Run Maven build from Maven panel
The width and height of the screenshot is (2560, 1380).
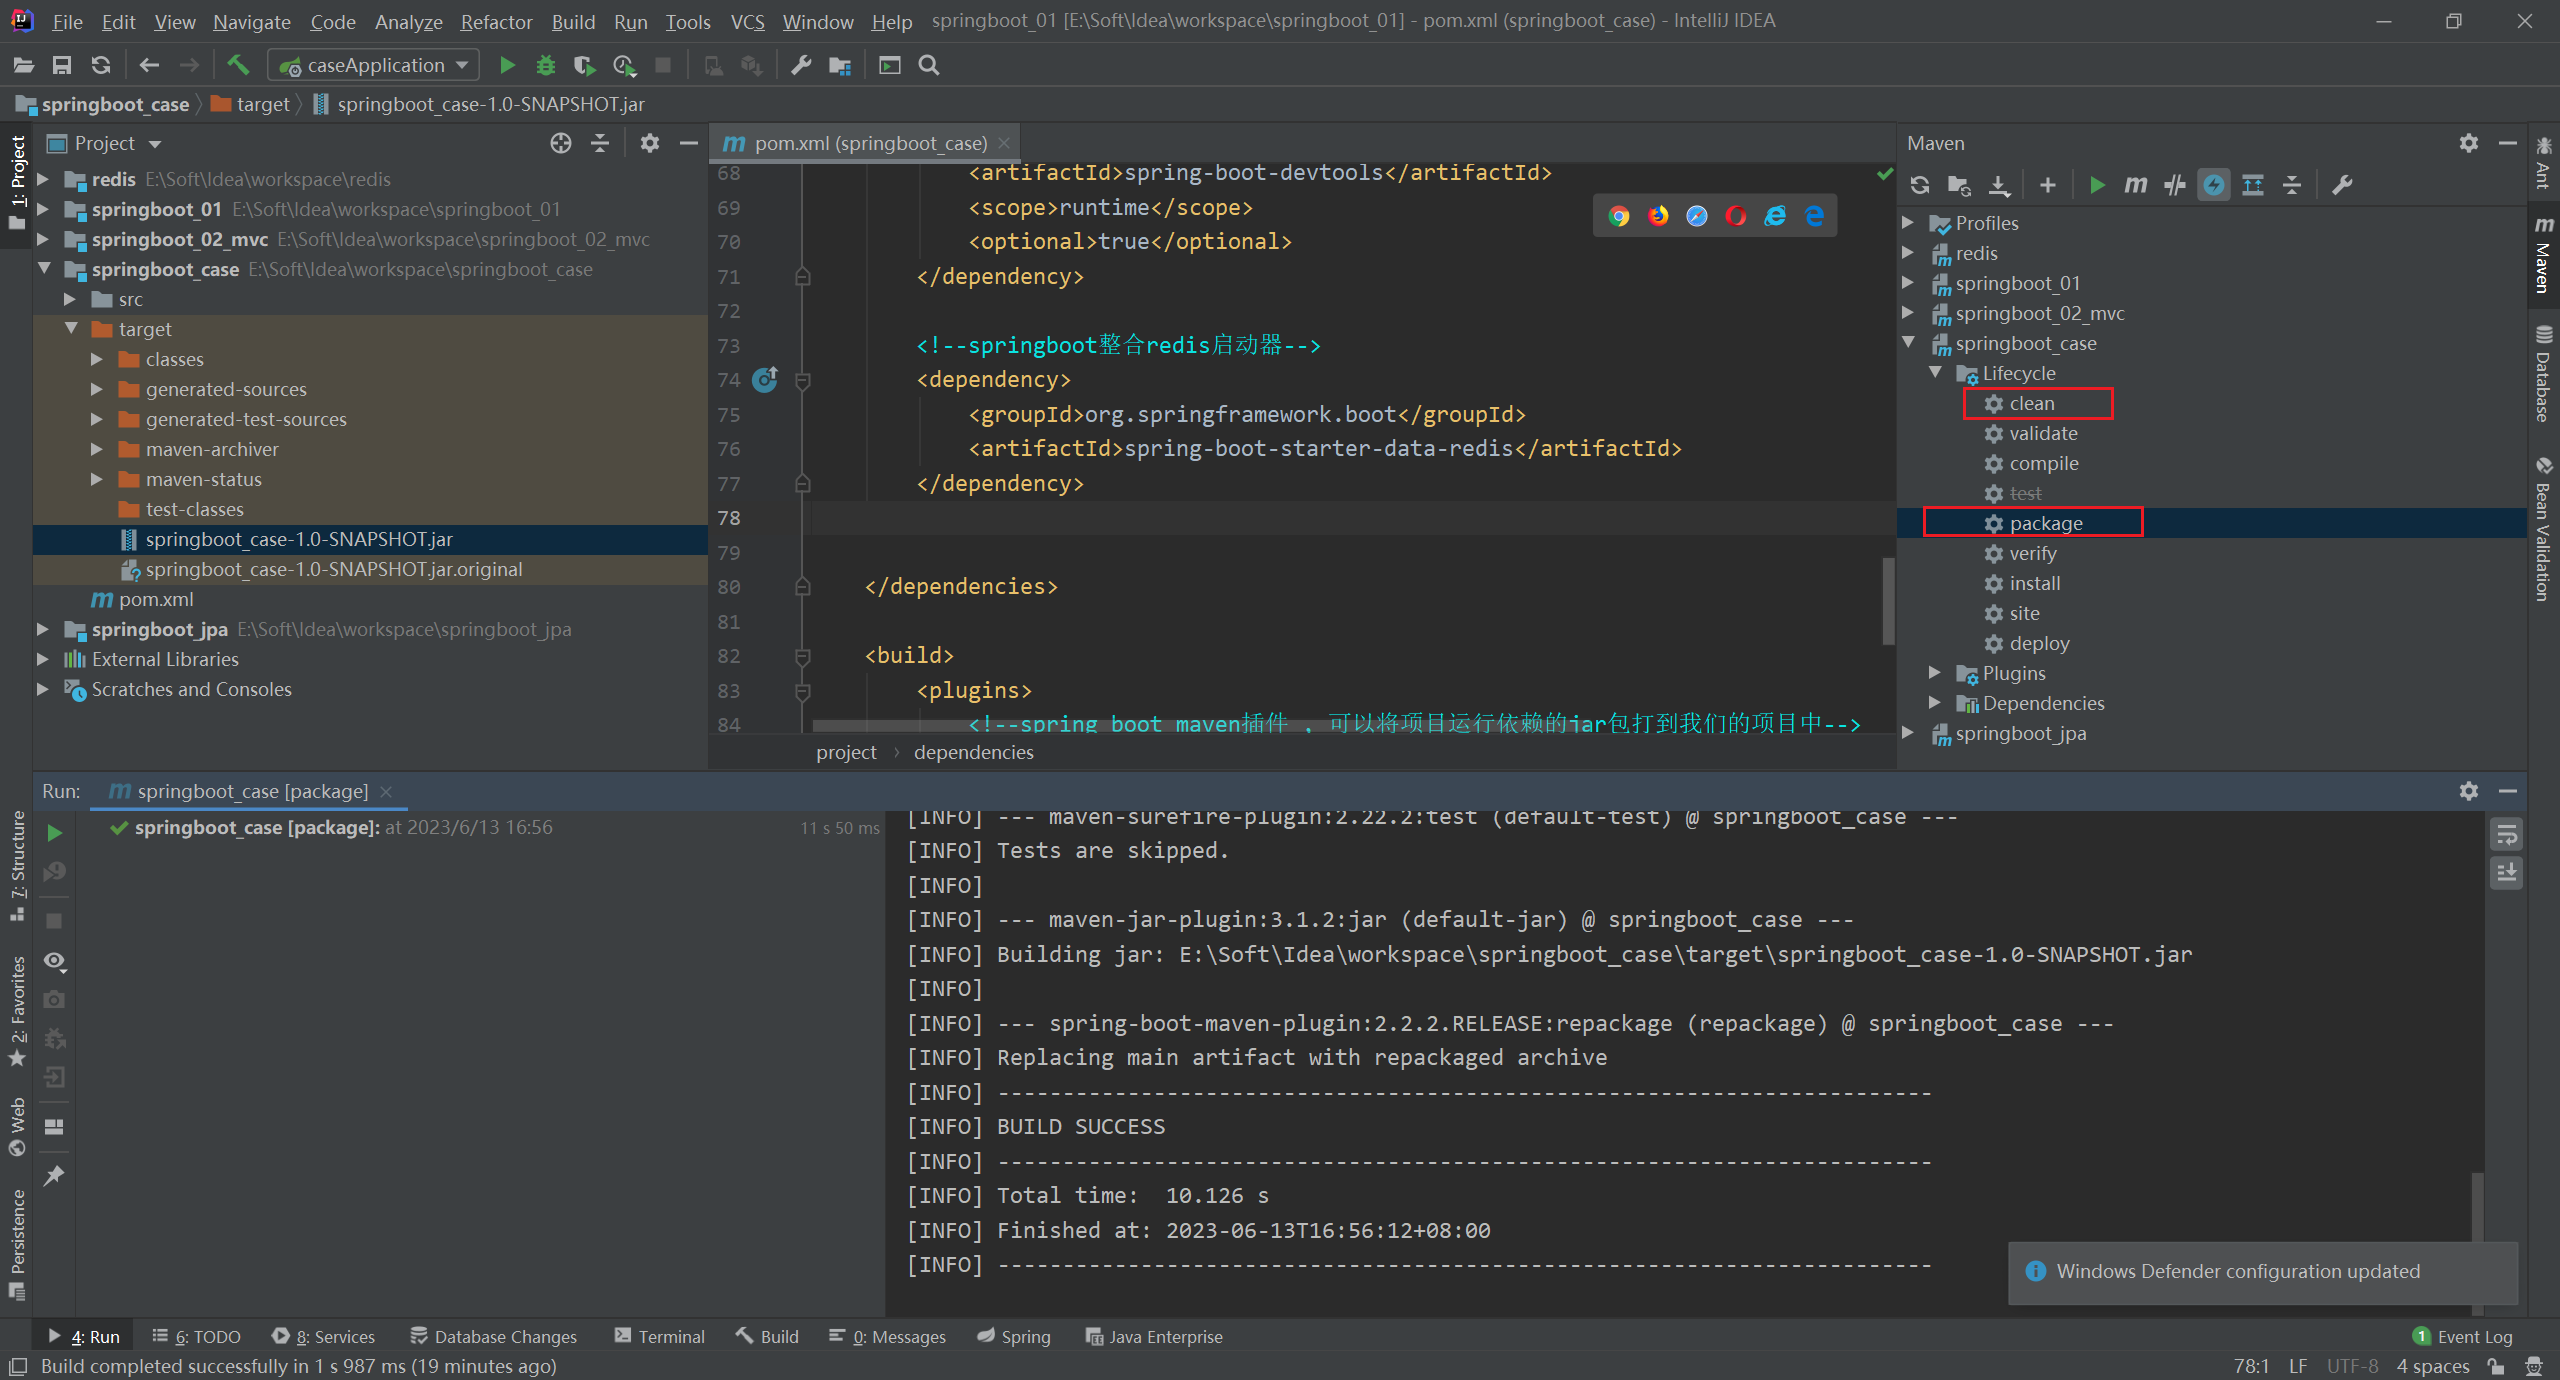[2097, 185]
